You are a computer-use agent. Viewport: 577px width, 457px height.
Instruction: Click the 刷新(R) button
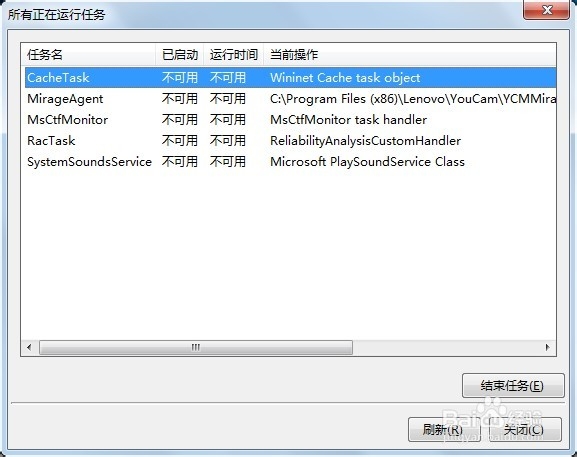pyautogui.click(x=444, y=429)
